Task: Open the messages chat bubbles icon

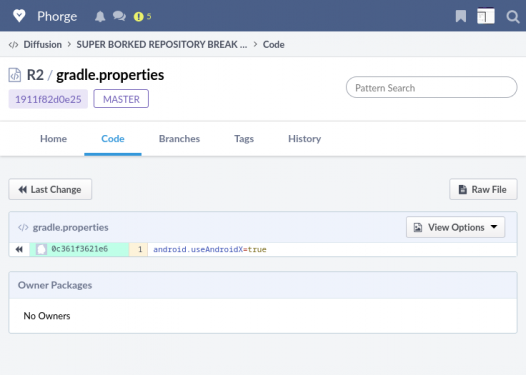Action: pos(119,16)
